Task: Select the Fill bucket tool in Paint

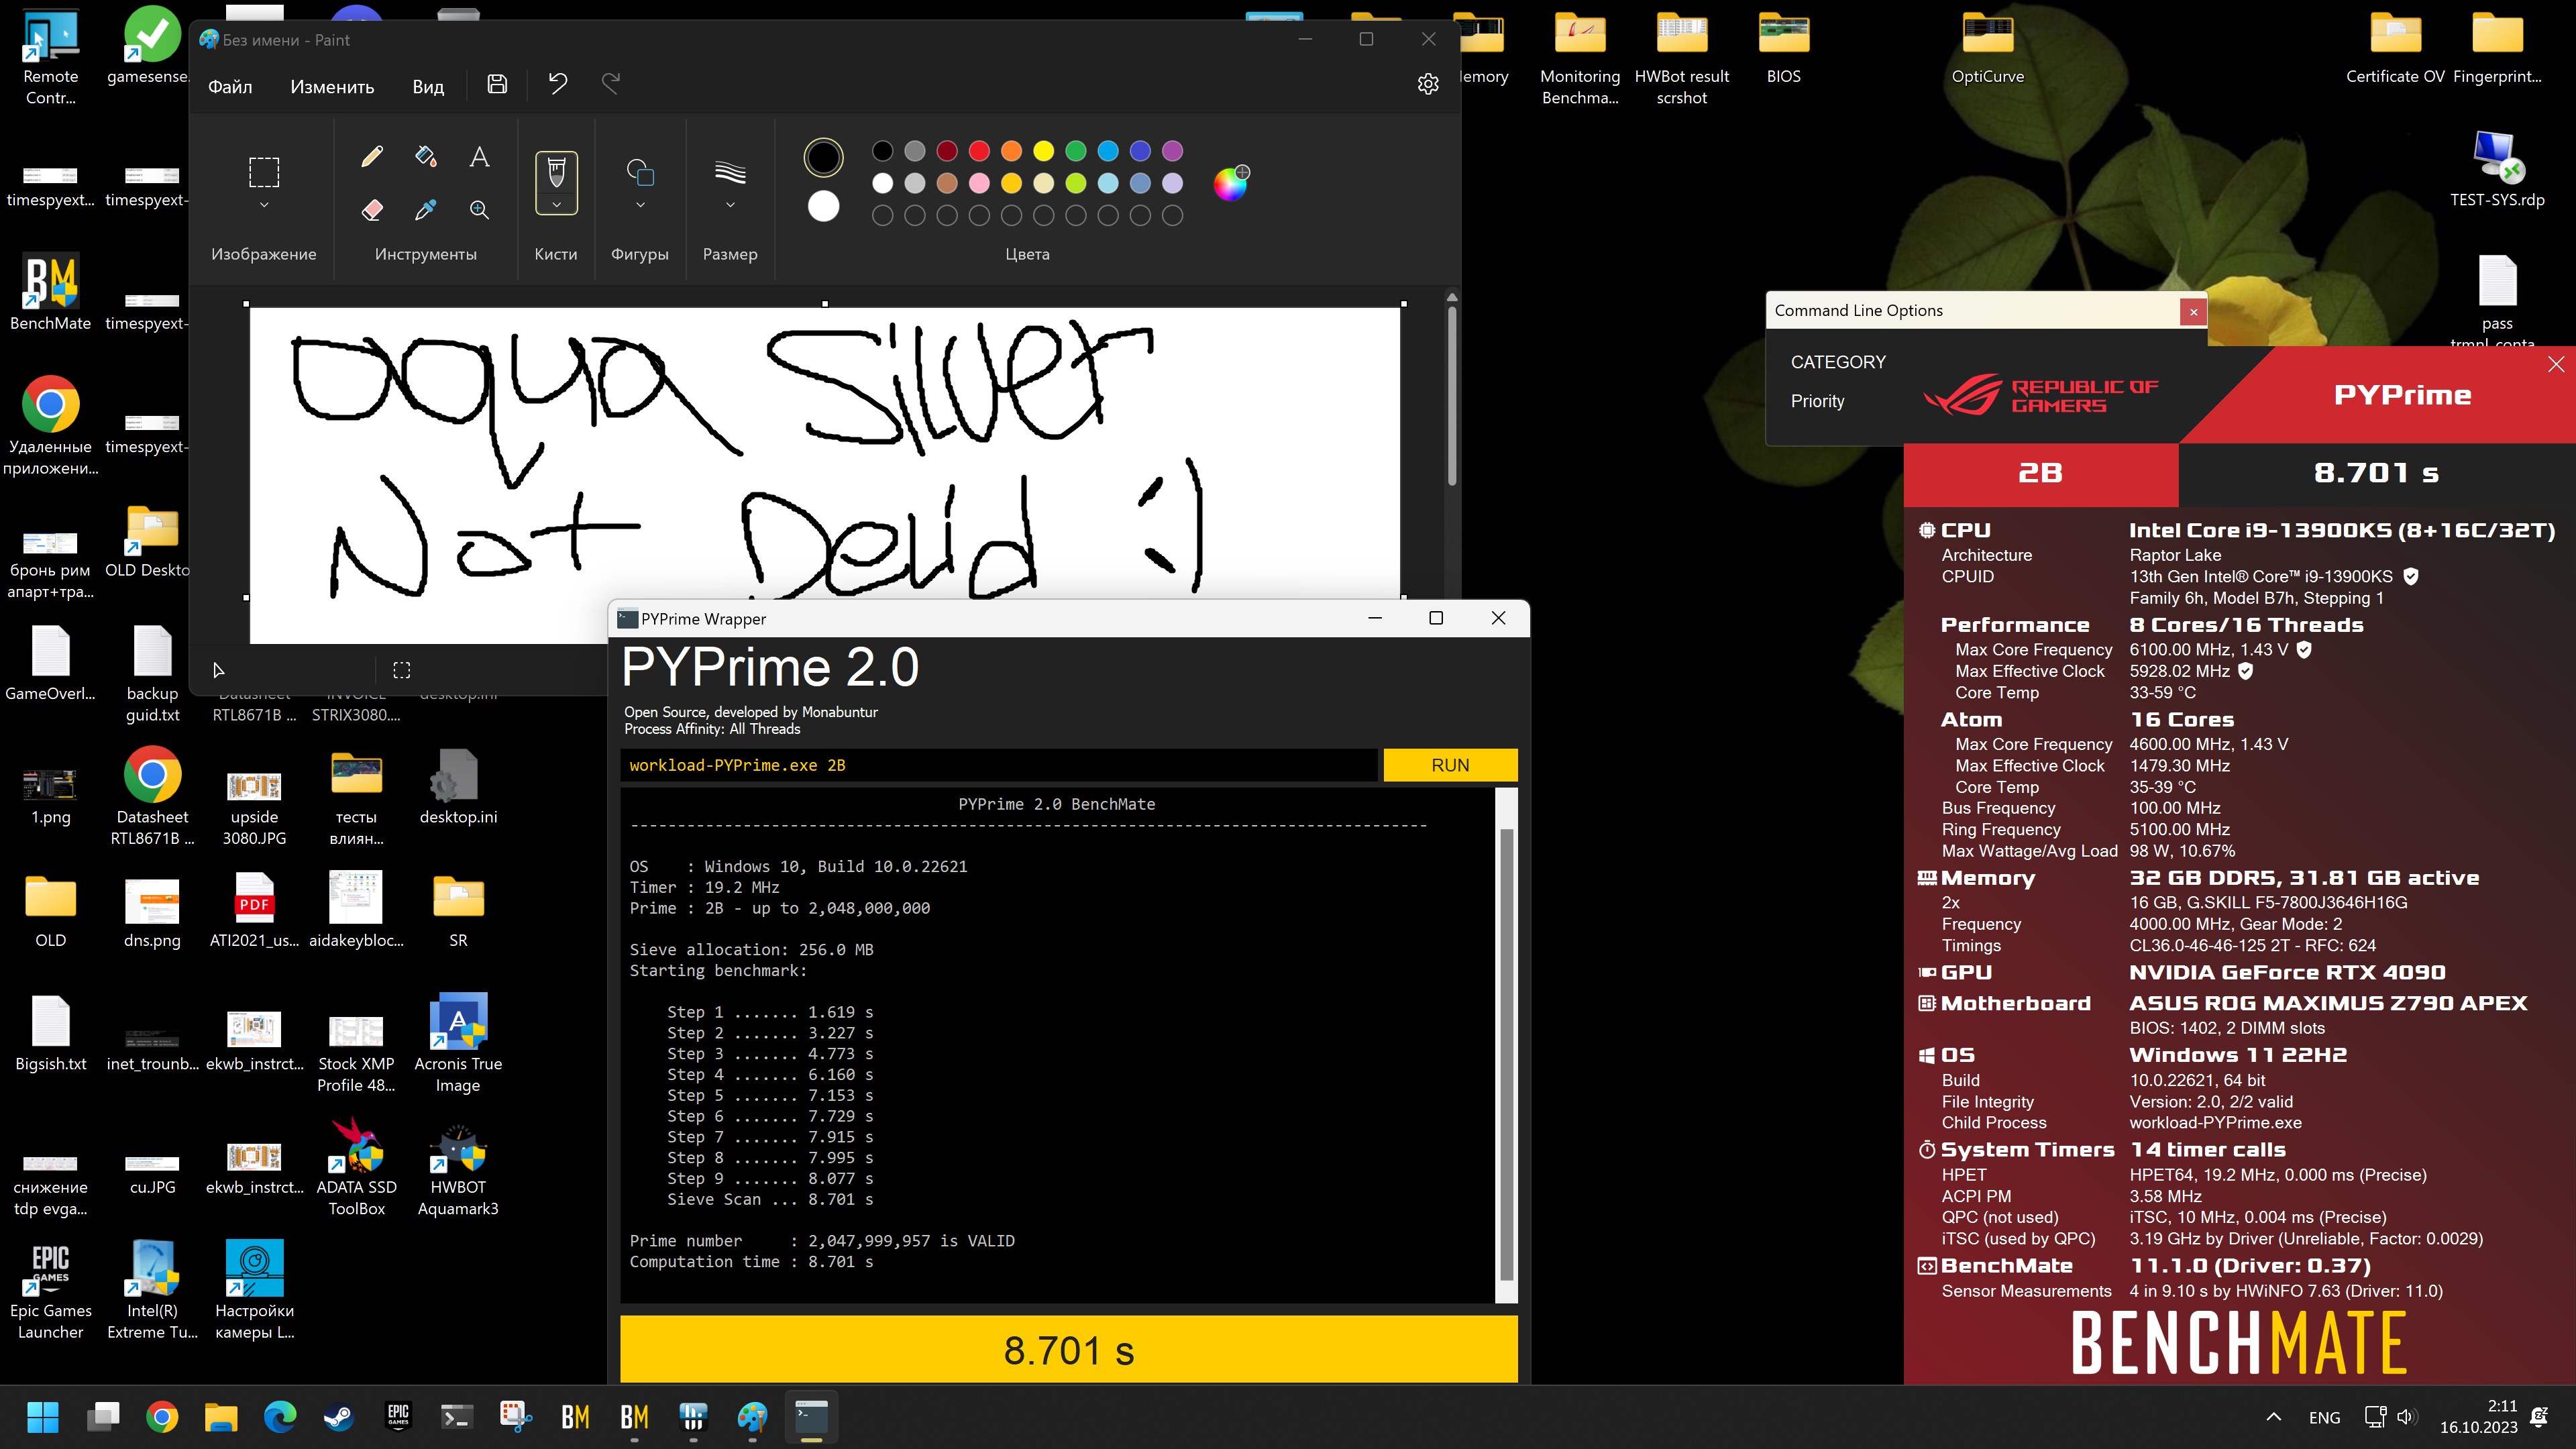Action: (x=425, y=156)
